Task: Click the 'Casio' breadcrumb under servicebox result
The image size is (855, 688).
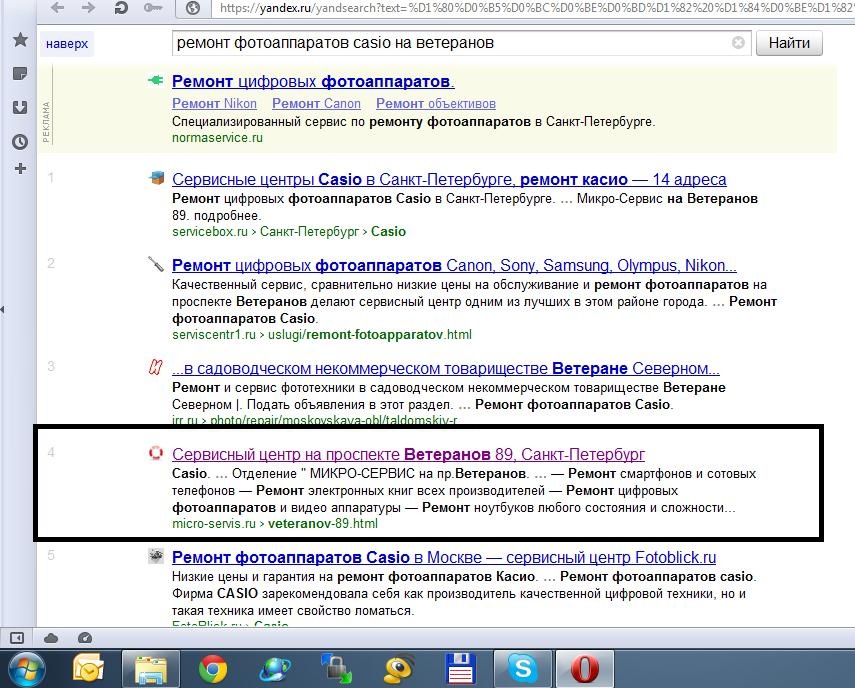Action: pos(388,232)
